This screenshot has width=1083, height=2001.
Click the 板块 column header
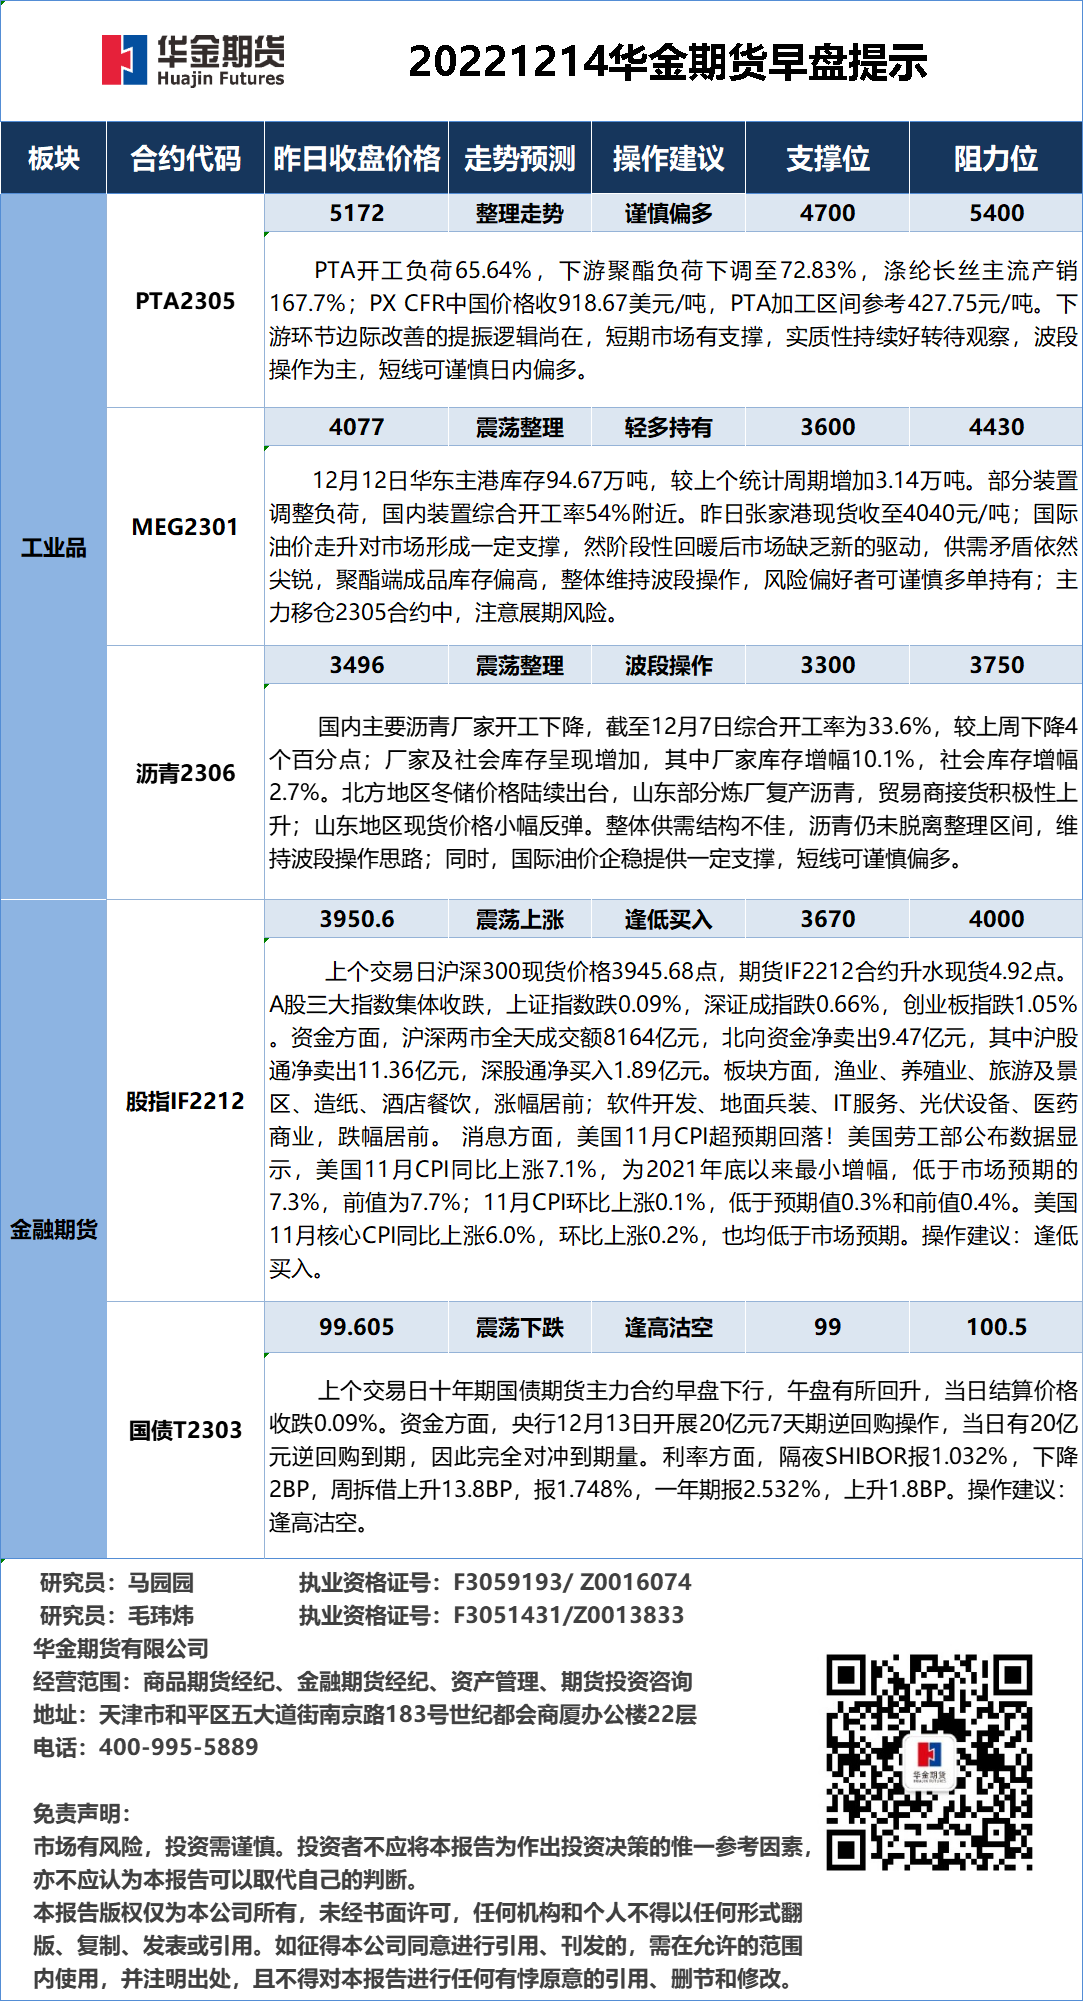click(x=53, y=158)
